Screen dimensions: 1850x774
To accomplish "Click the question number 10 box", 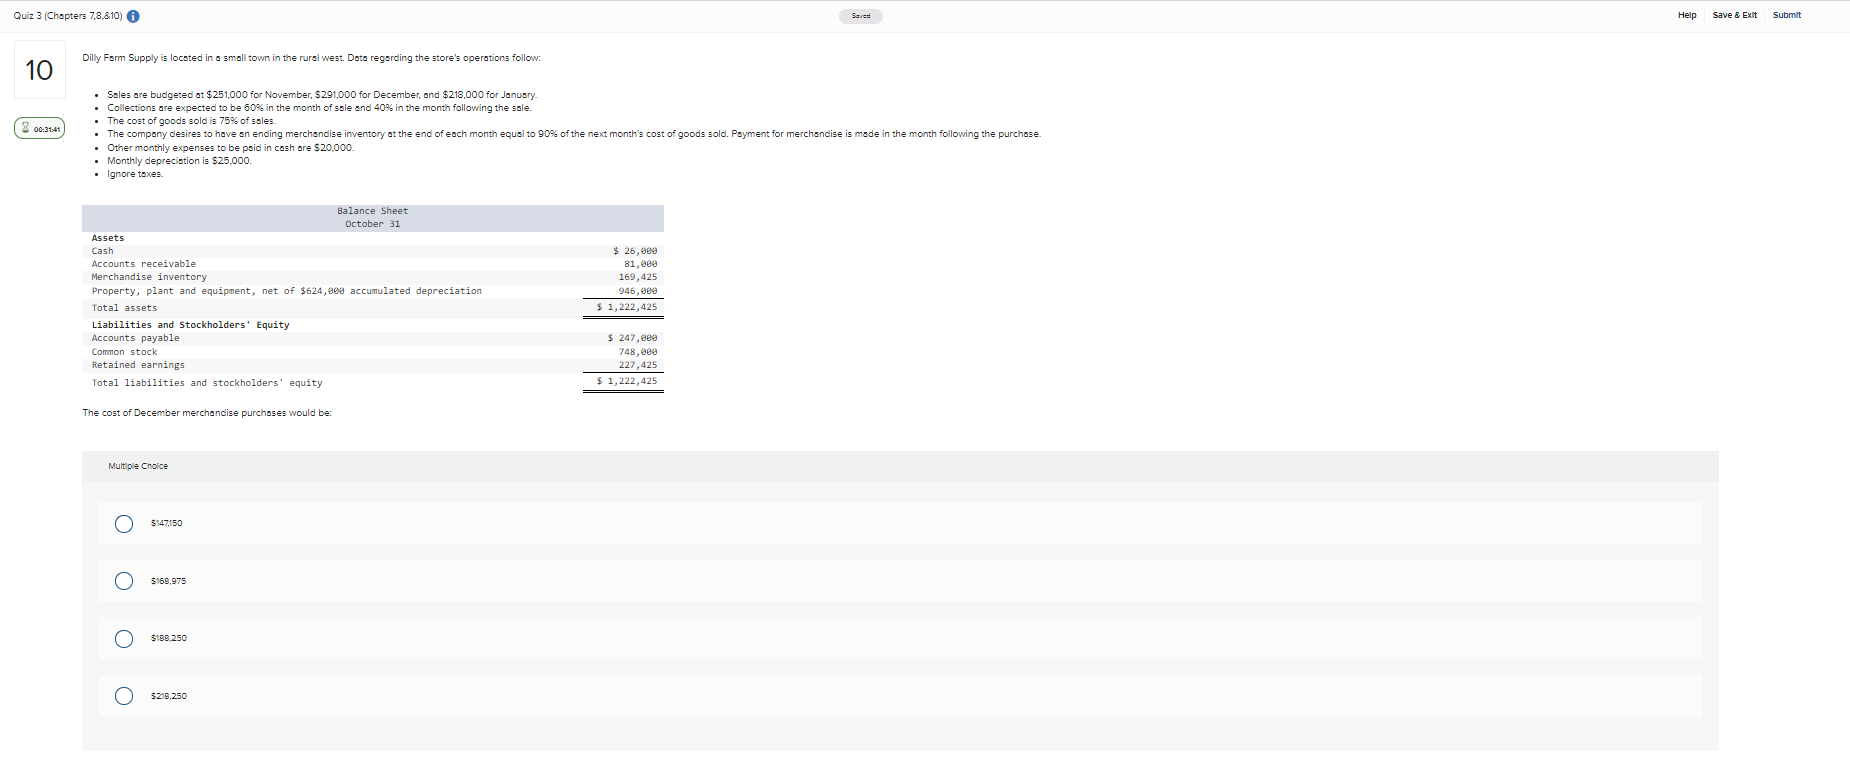I will (x=40, y=70).
